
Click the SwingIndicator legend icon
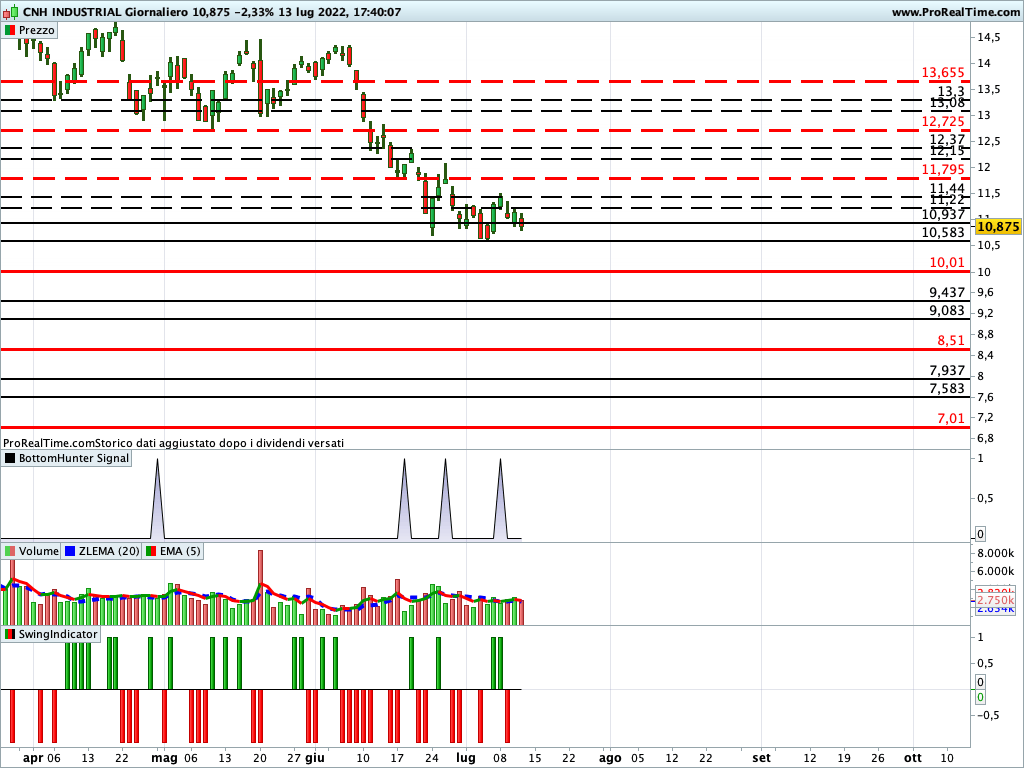coord(9,632)
